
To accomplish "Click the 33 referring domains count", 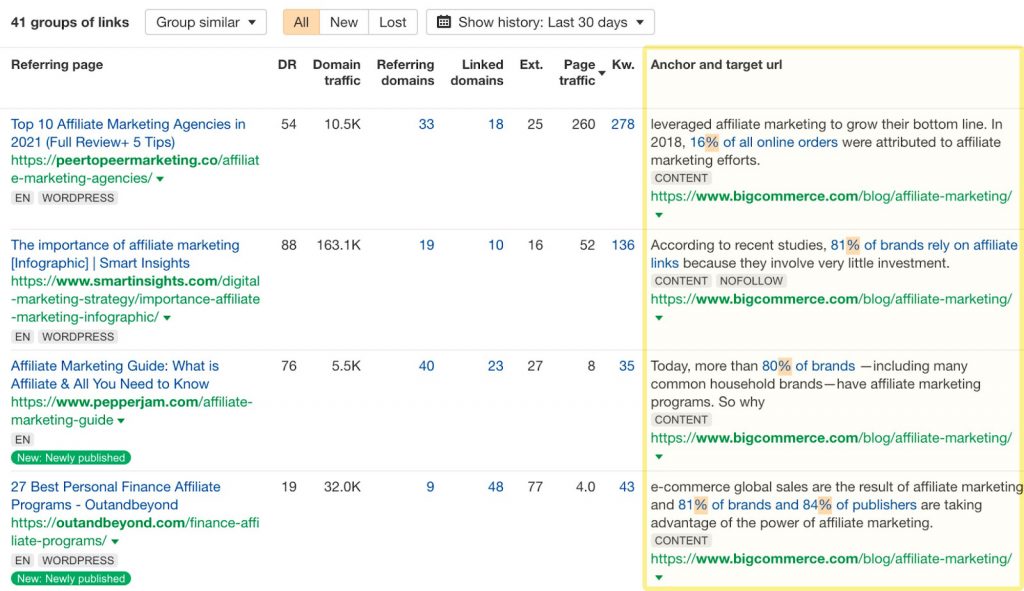I will (x=426, y=124).
